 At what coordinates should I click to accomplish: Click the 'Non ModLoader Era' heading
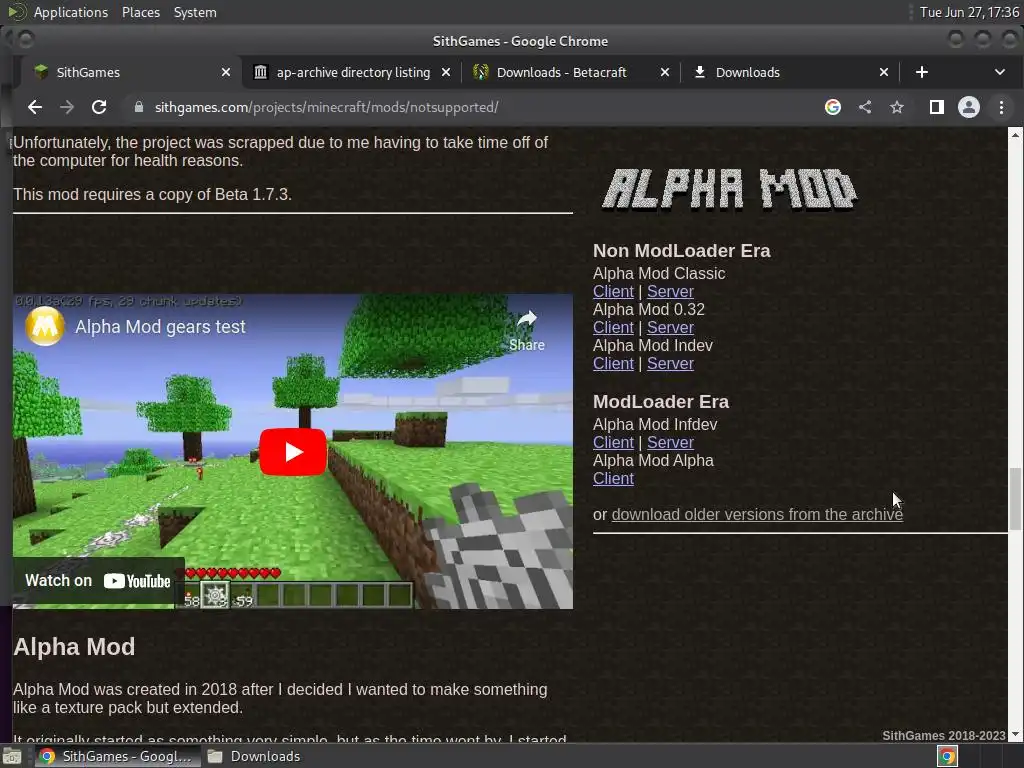681,251
